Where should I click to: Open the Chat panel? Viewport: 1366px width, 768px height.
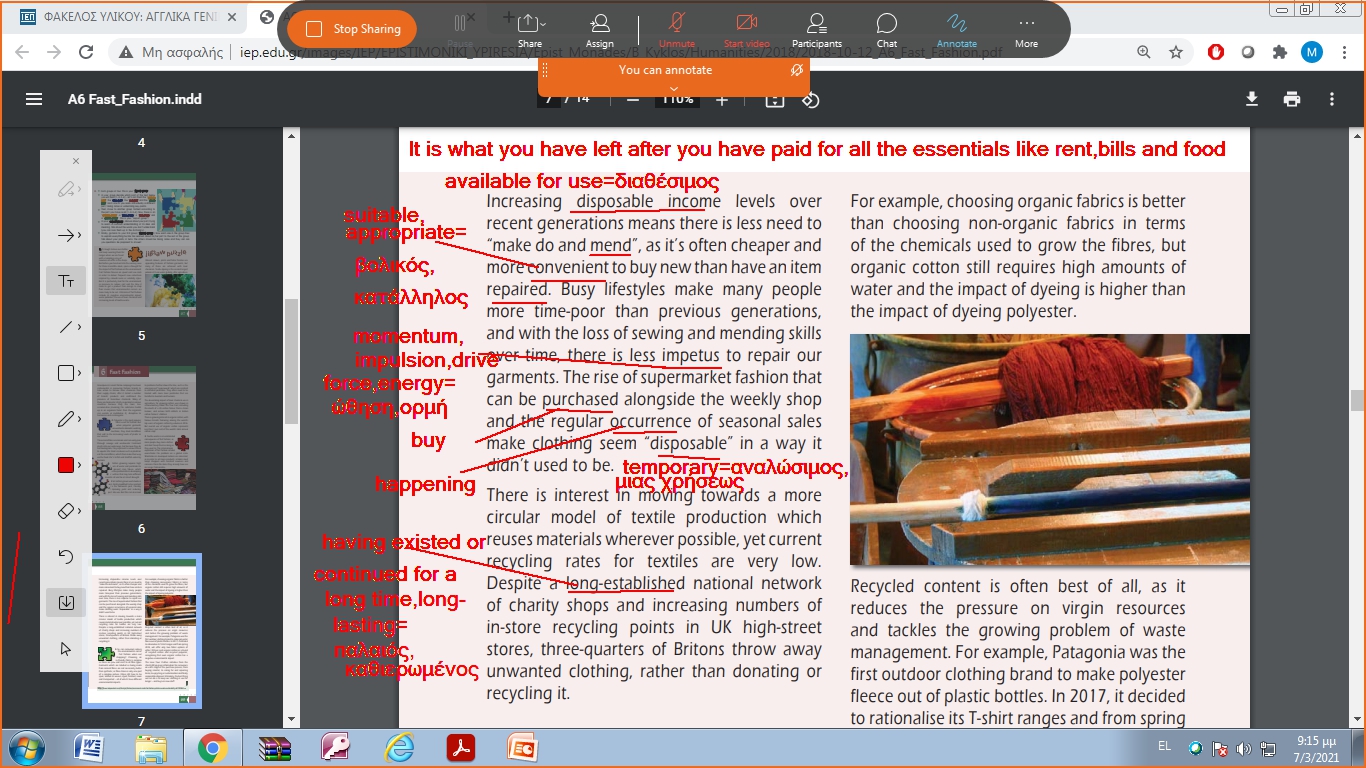click(886, 29)
